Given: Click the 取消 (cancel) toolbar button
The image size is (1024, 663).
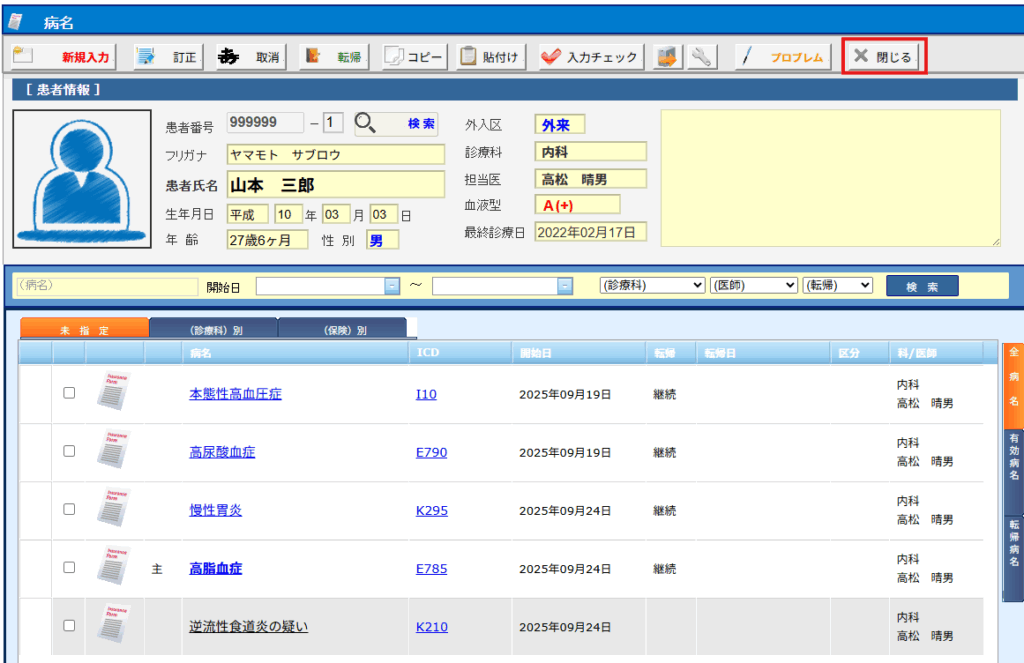Looking at the screenshot, I should (x=250, y=57).
